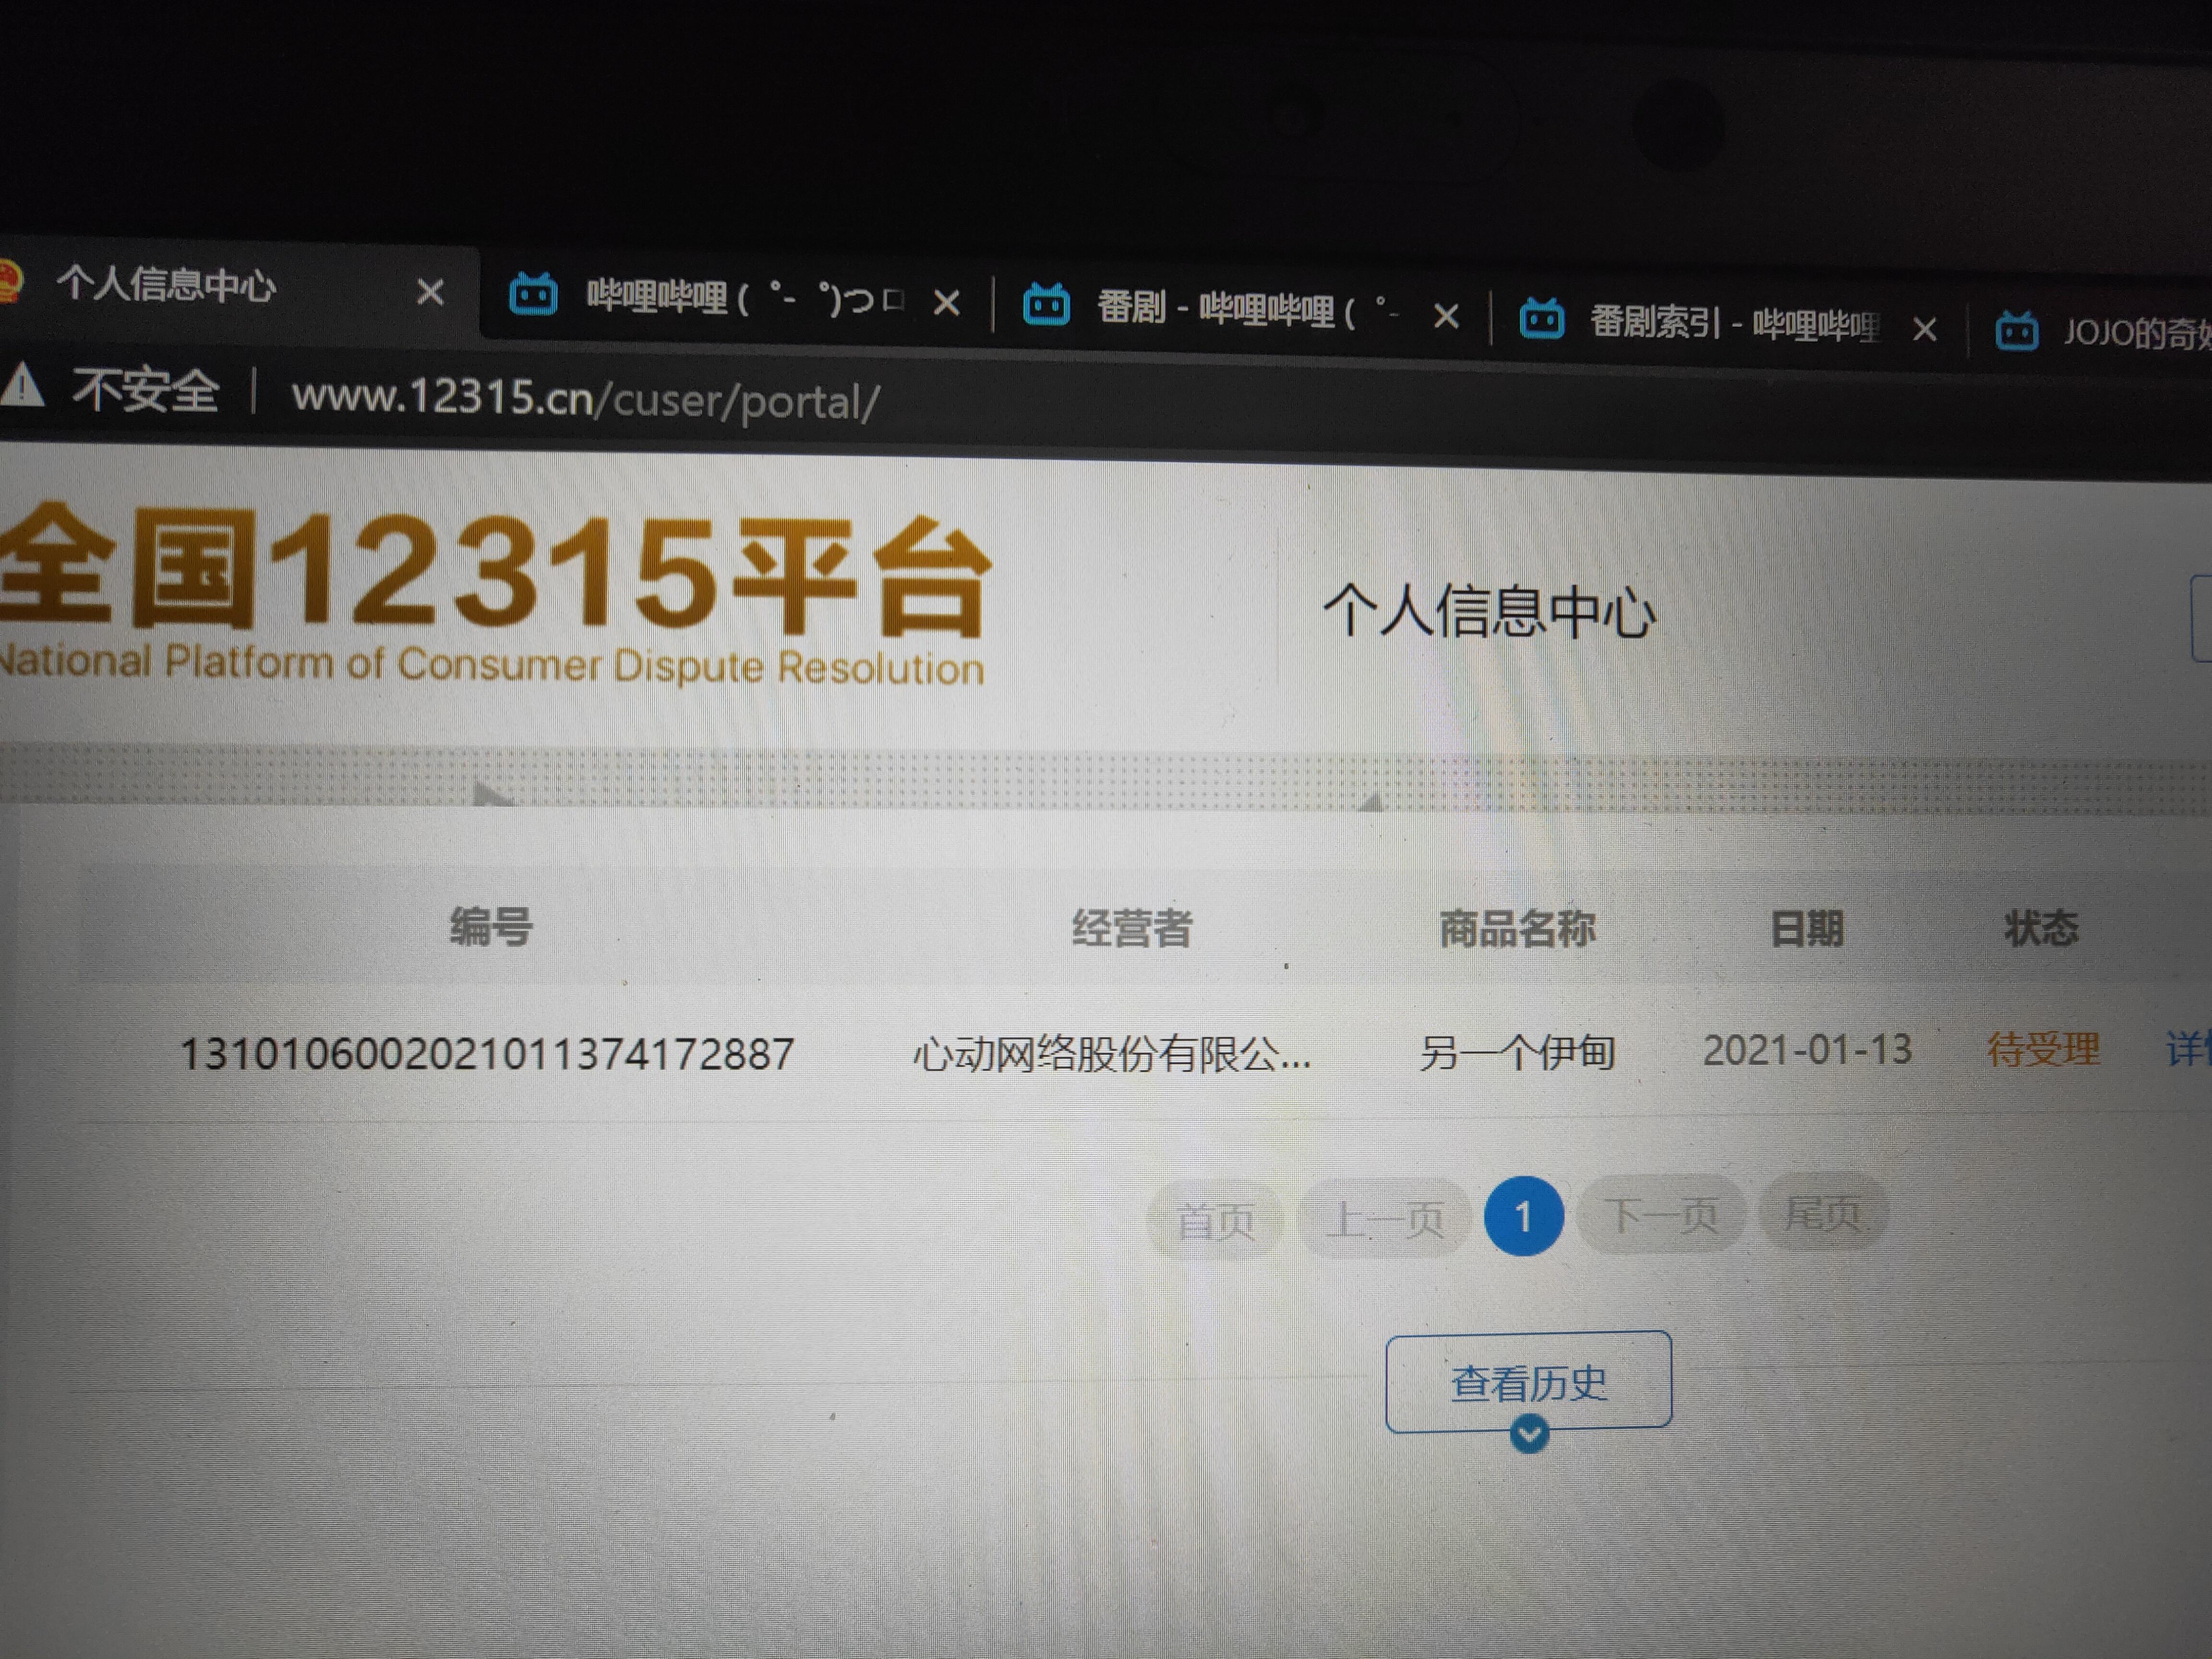
Task: Select complaint number 1310106002021011374172887
Action: (x=487, y=1054)
